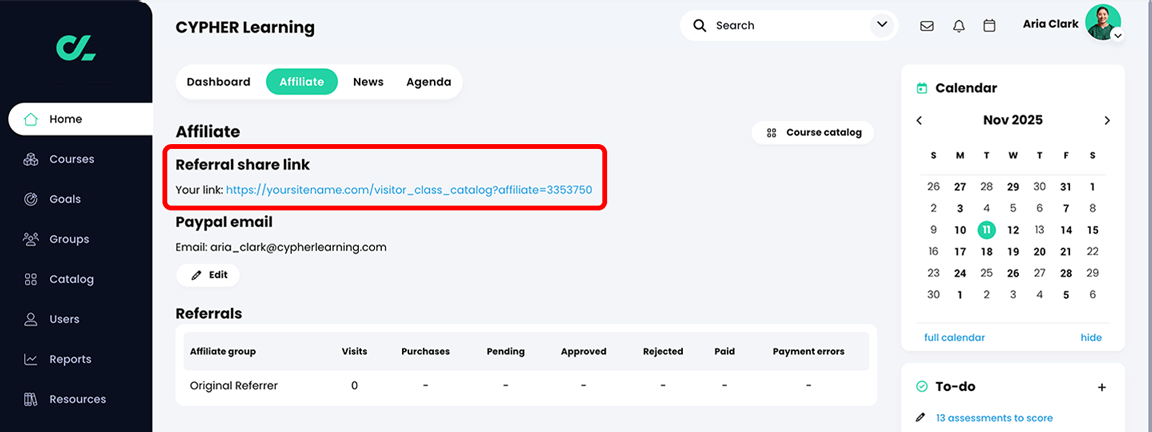Open the user menu chevron by avatar

pos(1117,35)
